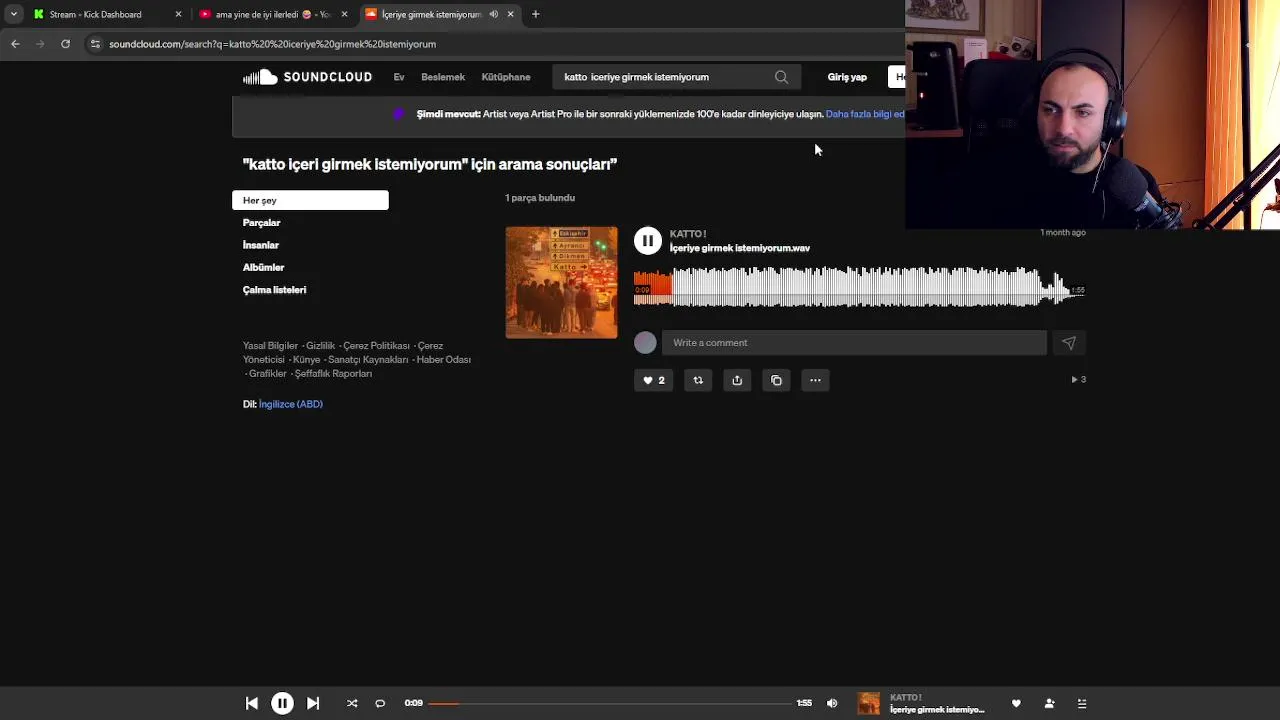The image size is (1280, 720).
Task: Click the play count of 3
Action: tap(1078, 380)
